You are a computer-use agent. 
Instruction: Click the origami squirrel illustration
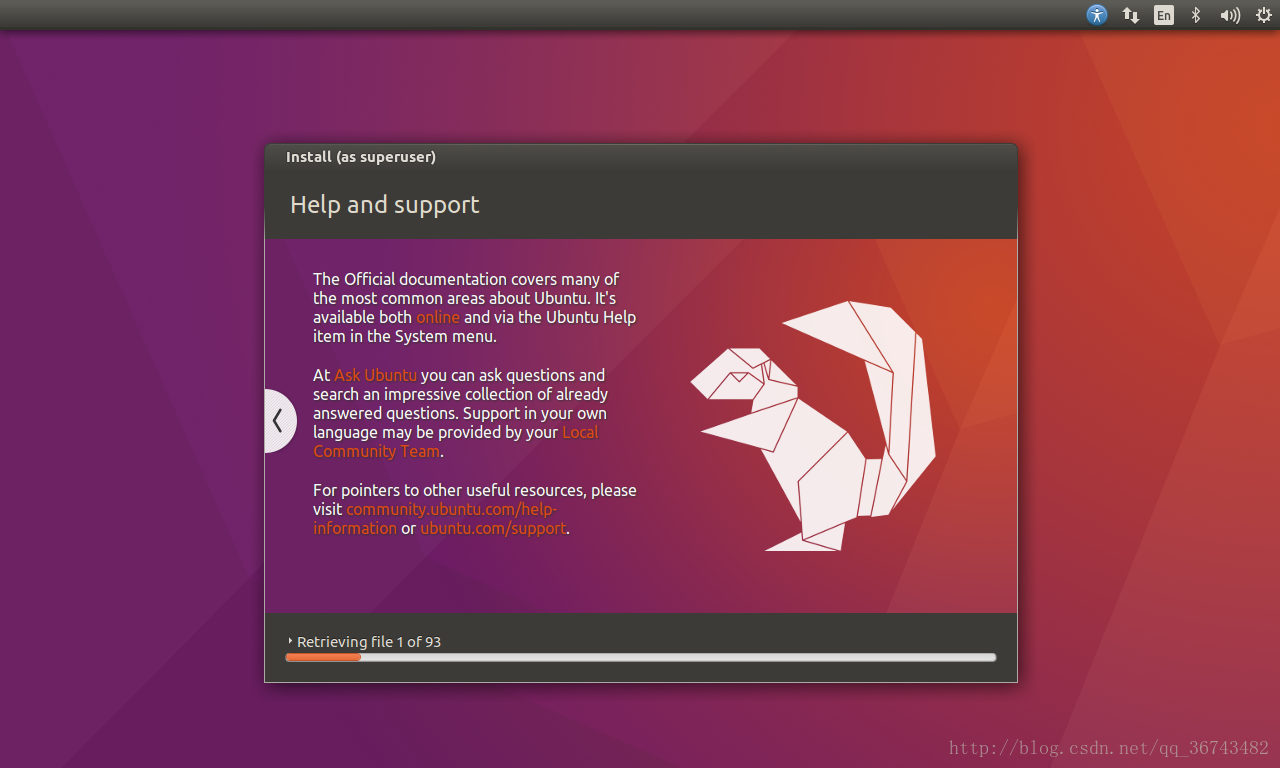point(813,426)
